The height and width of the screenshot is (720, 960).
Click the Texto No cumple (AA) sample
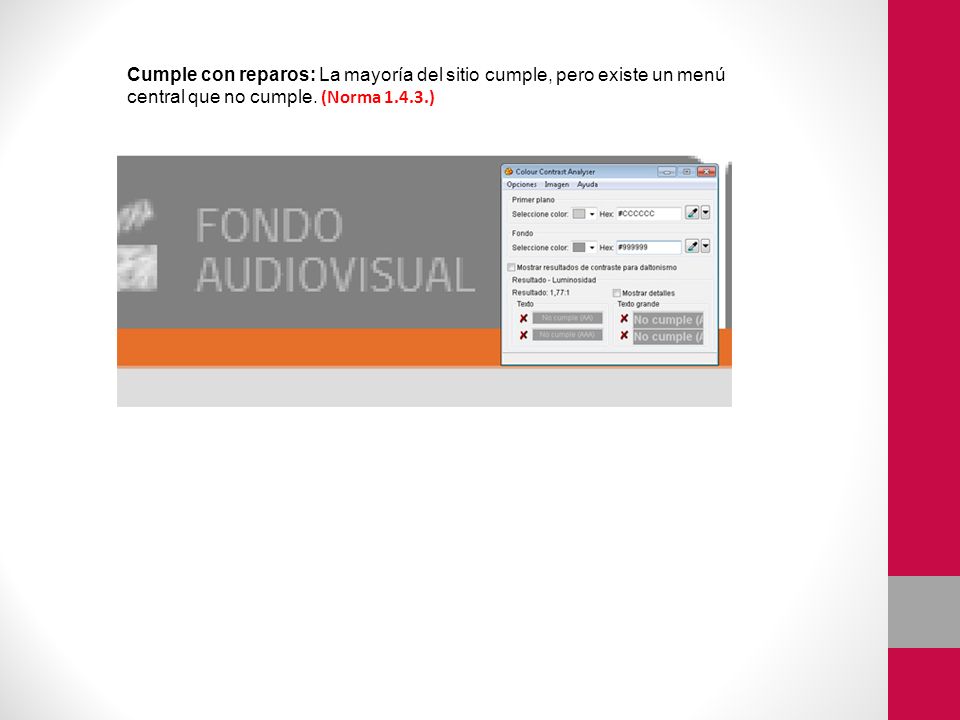pos(568,318)
